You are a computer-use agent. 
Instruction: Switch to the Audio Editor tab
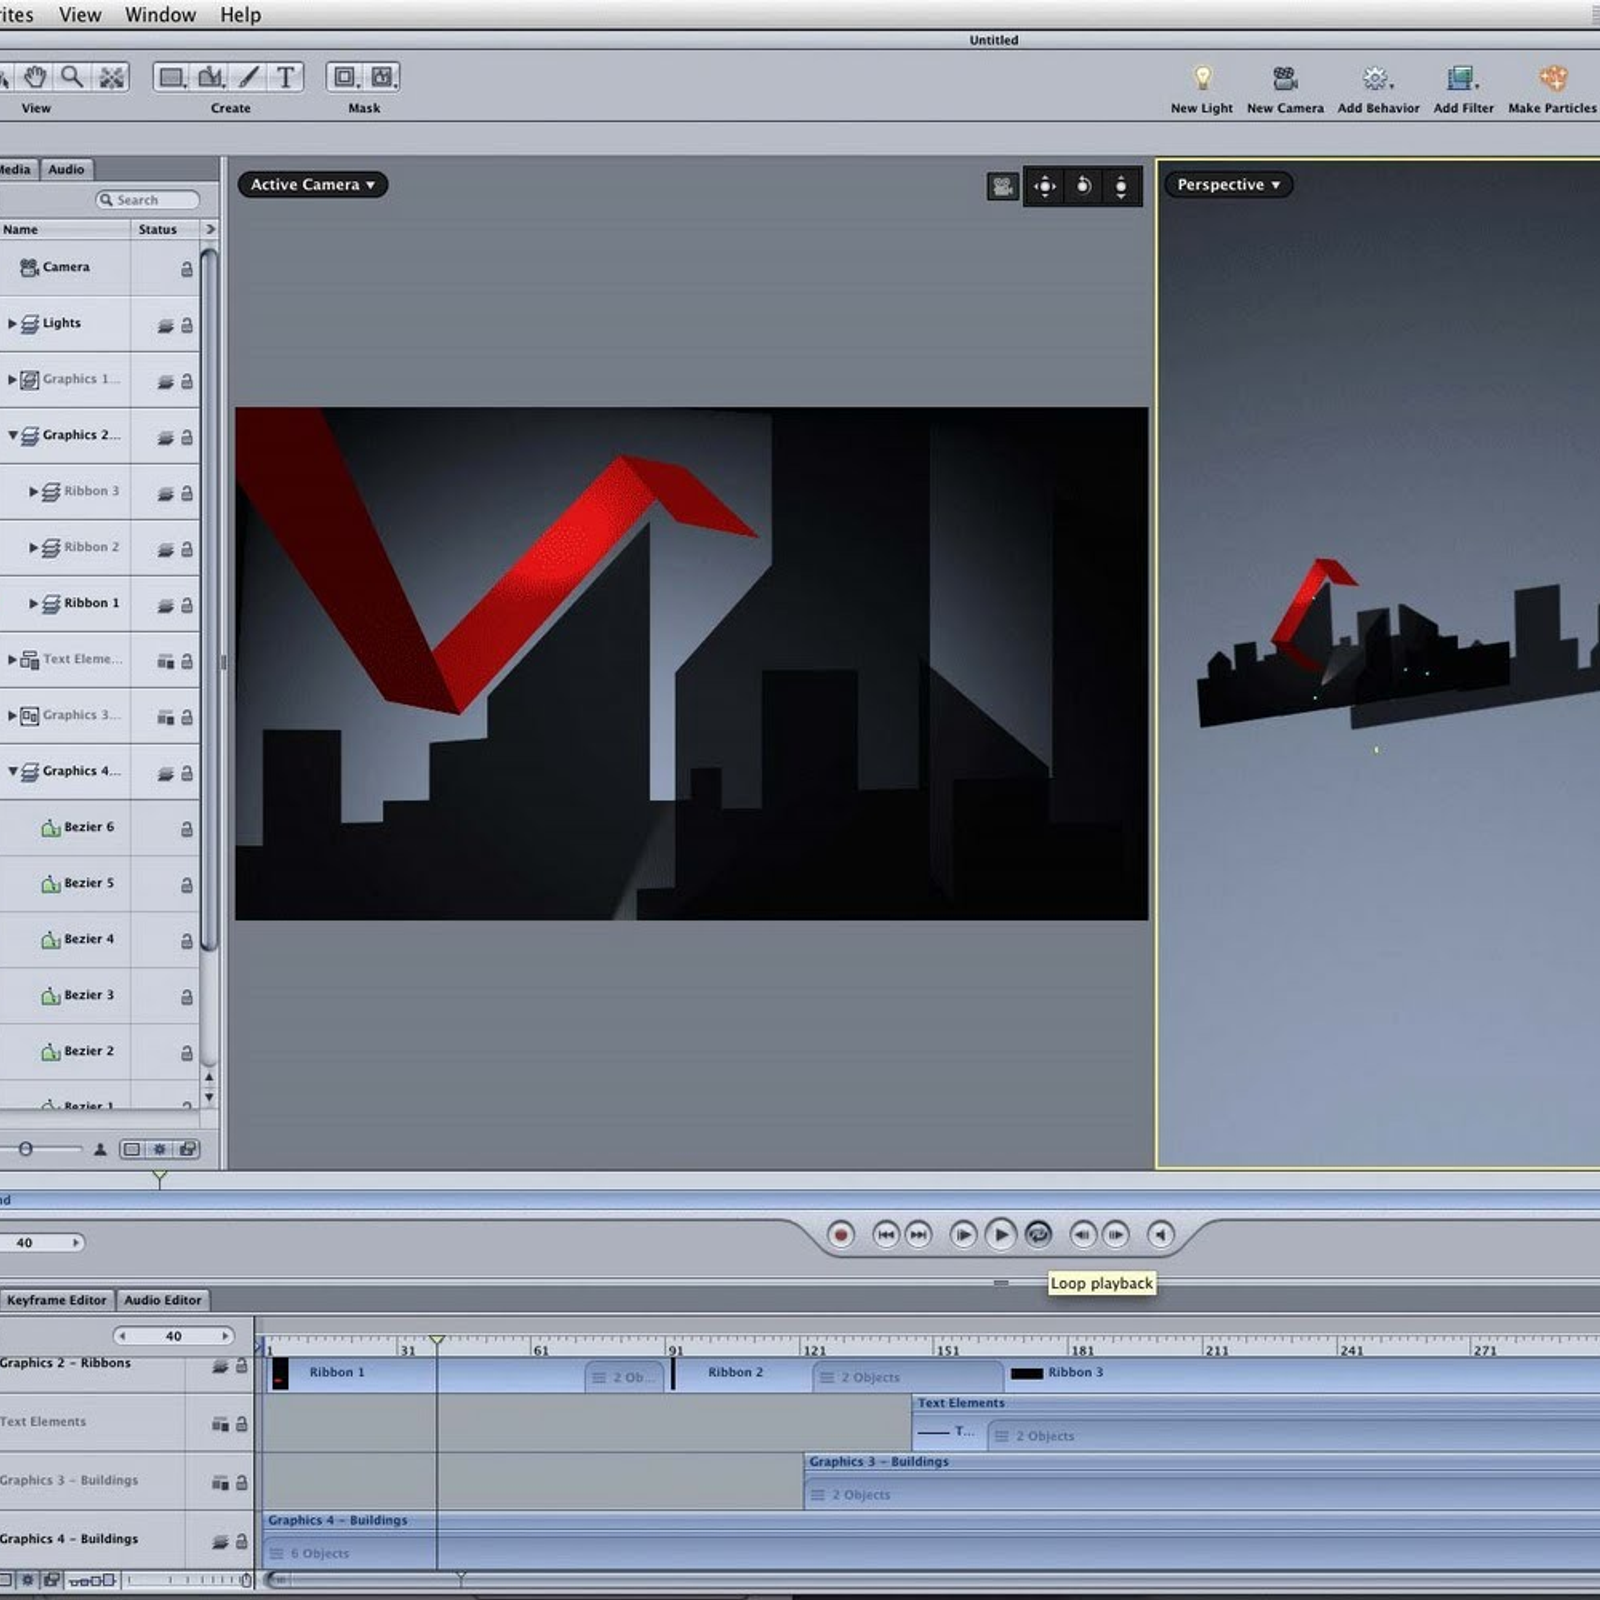tap(163, 1300)
